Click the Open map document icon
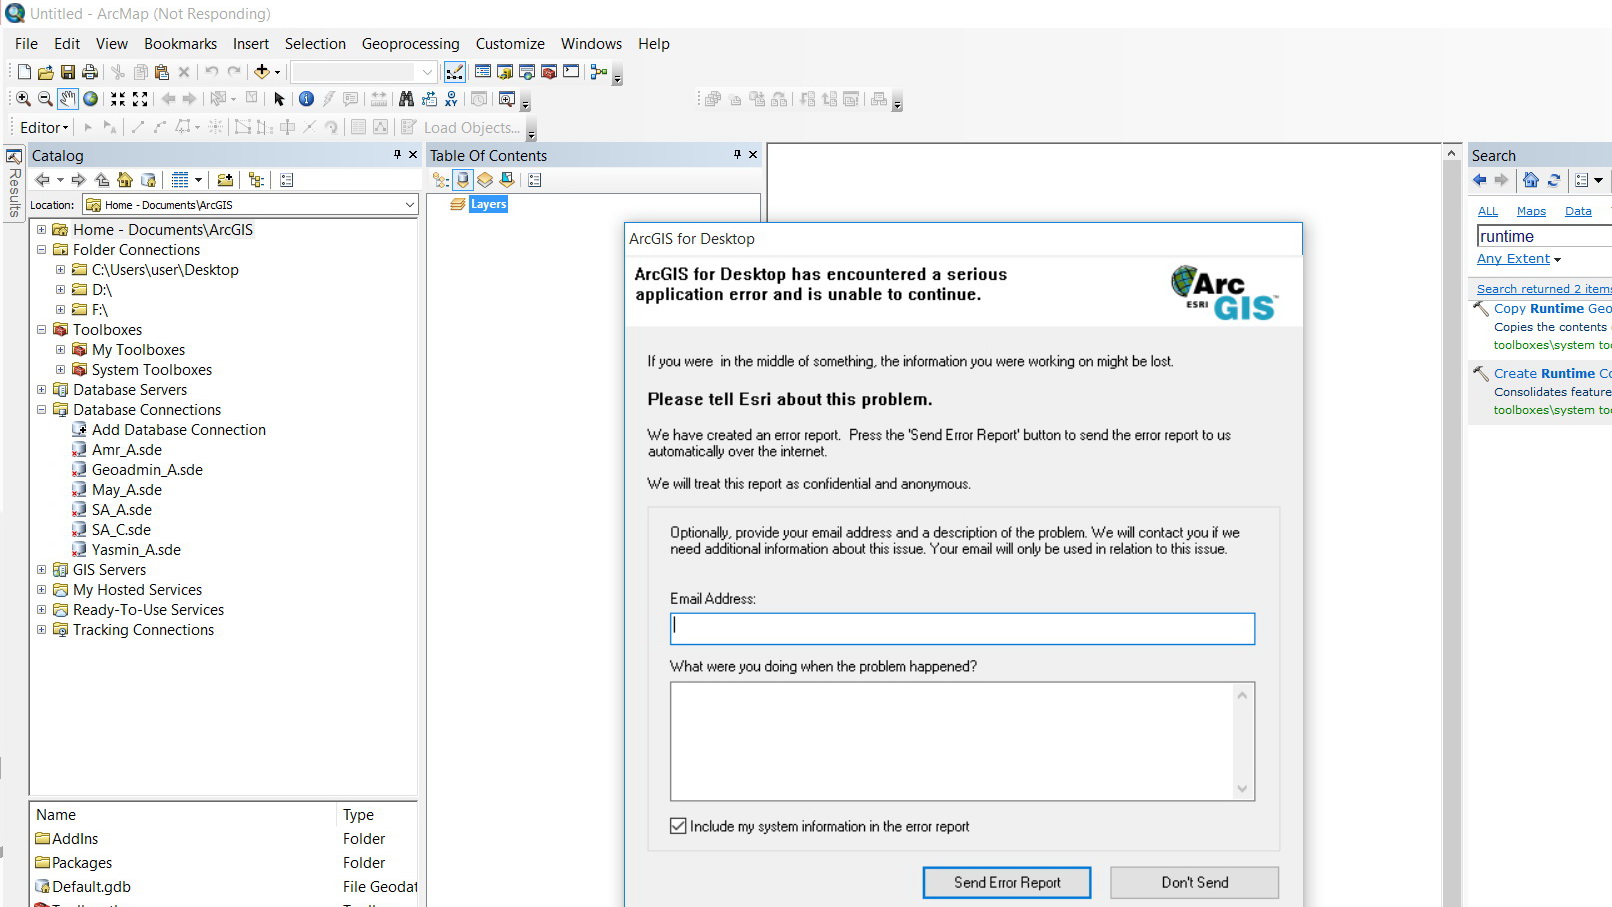Image resolution: width=1612 pixels, height=907 pixels. pos(46,72)
